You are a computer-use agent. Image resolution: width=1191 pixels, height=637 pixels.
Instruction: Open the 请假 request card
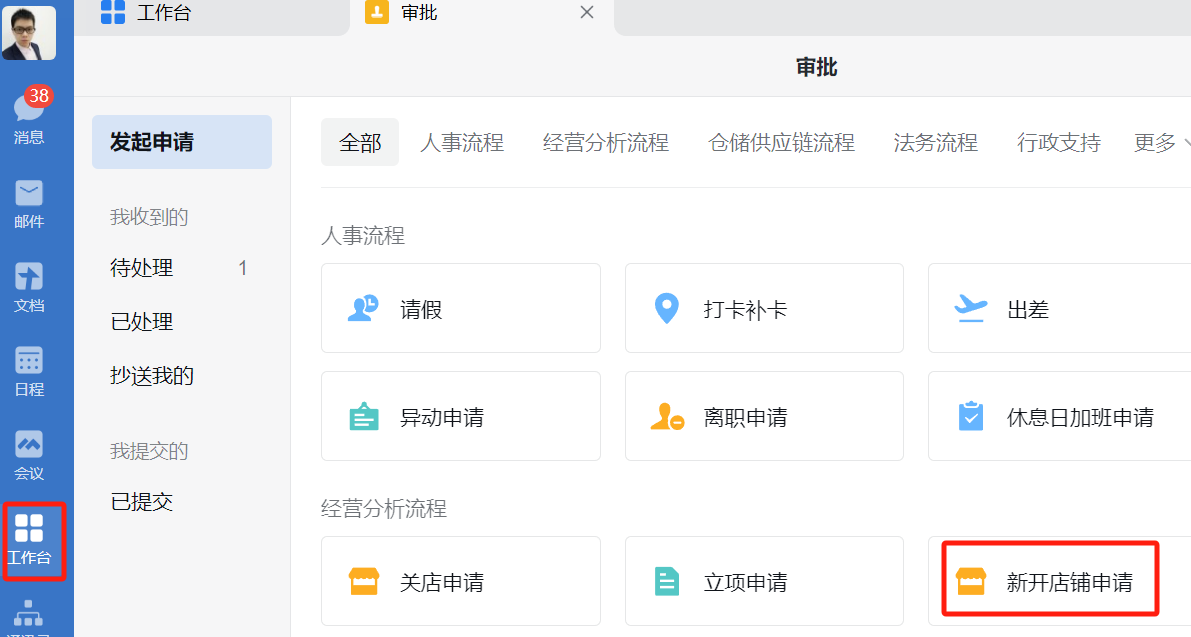(x=461, y=308)
